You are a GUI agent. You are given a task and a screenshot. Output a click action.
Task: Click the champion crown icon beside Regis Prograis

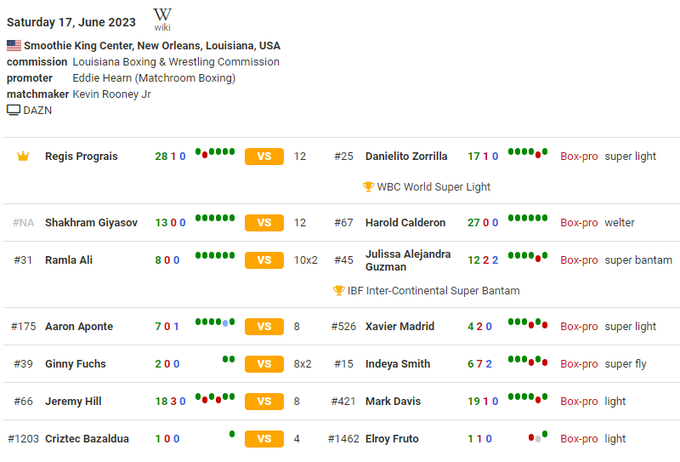point(23,156)
